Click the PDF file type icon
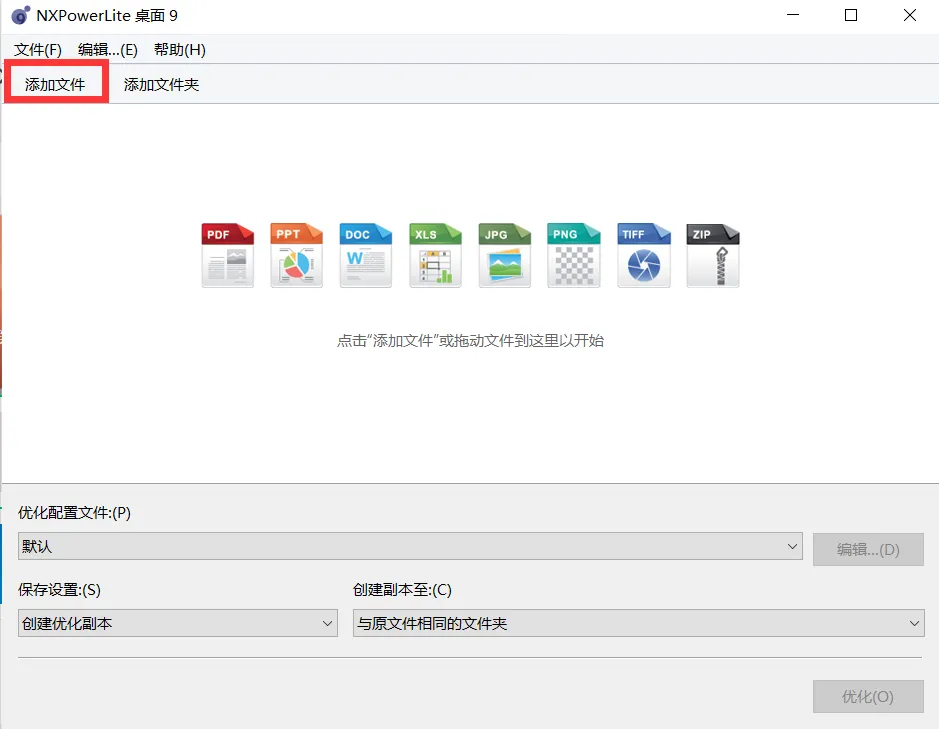This screenshot has width=939, height=729. (228, 255)
